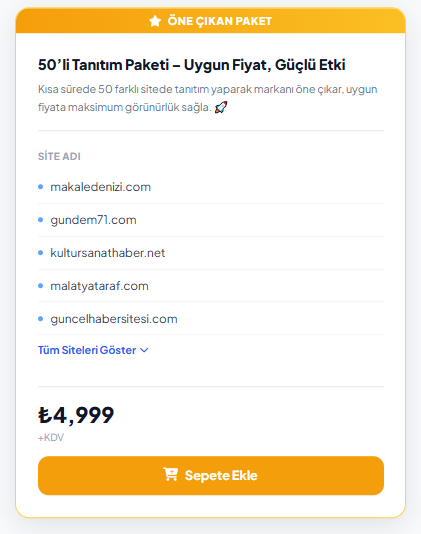Click the '50'li Tanıtım Paketi' heading
Viewport: 421px width, 534px height.
pyautogui.click(x=191, y=65)
